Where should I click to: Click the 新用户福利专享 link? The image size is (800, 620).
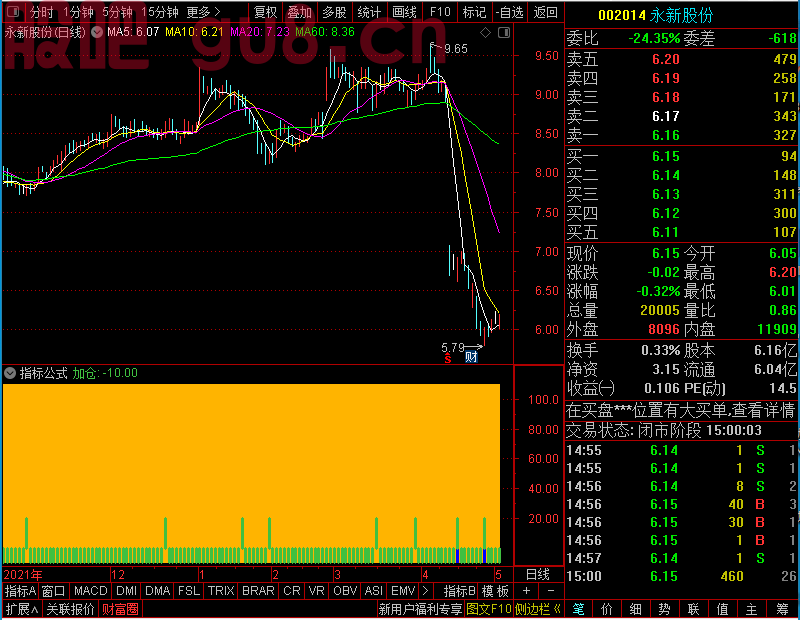click(420, 609)
